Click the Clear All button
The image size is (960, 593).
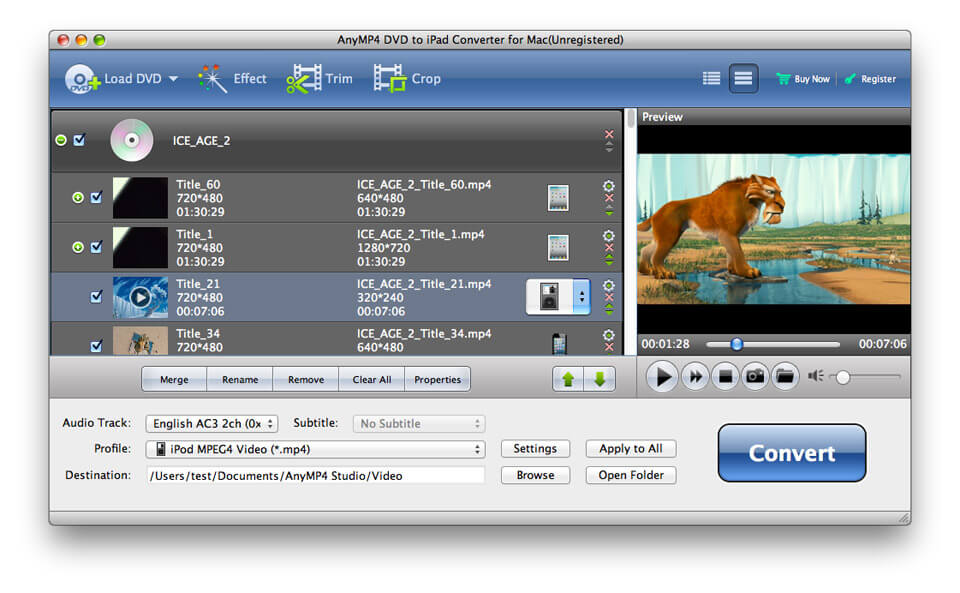pos(372,379)
